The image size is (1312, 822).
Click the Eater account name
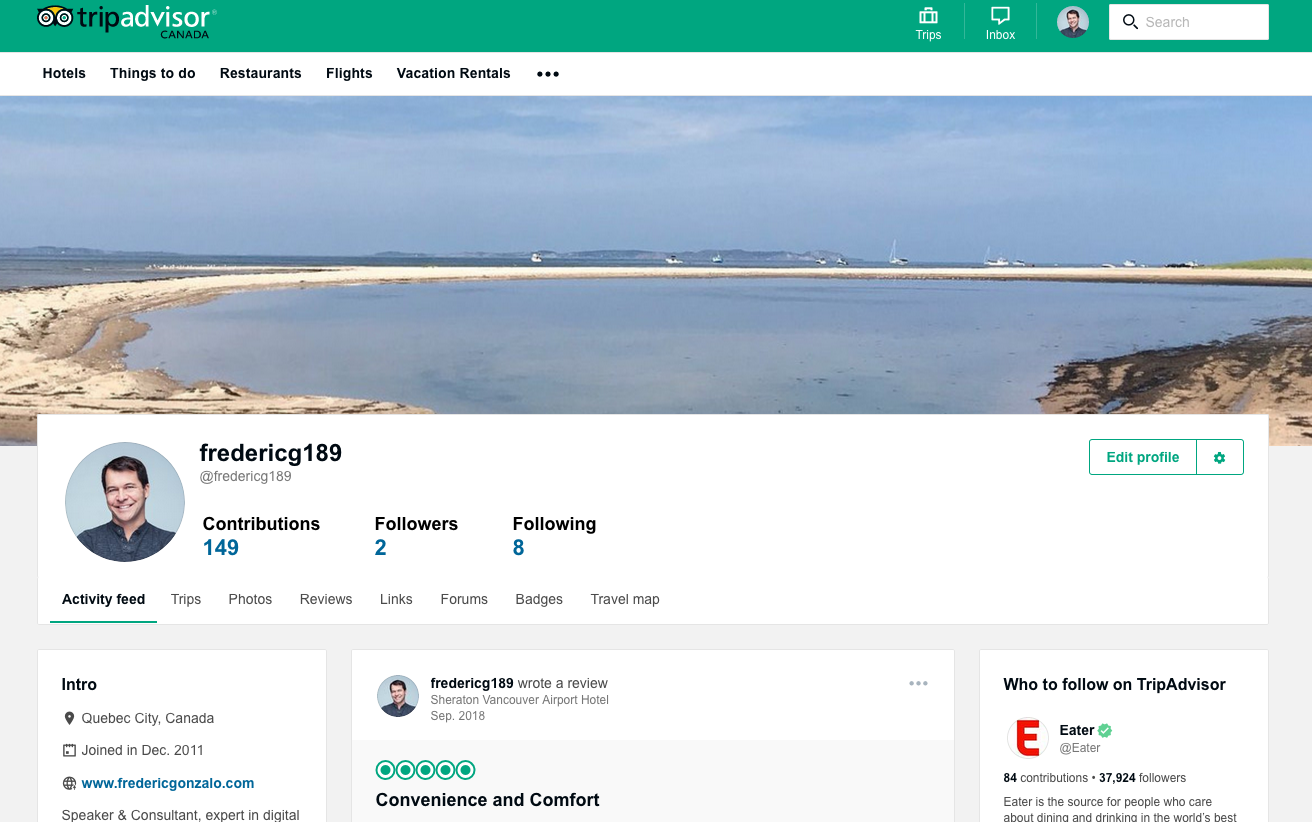1077,730
